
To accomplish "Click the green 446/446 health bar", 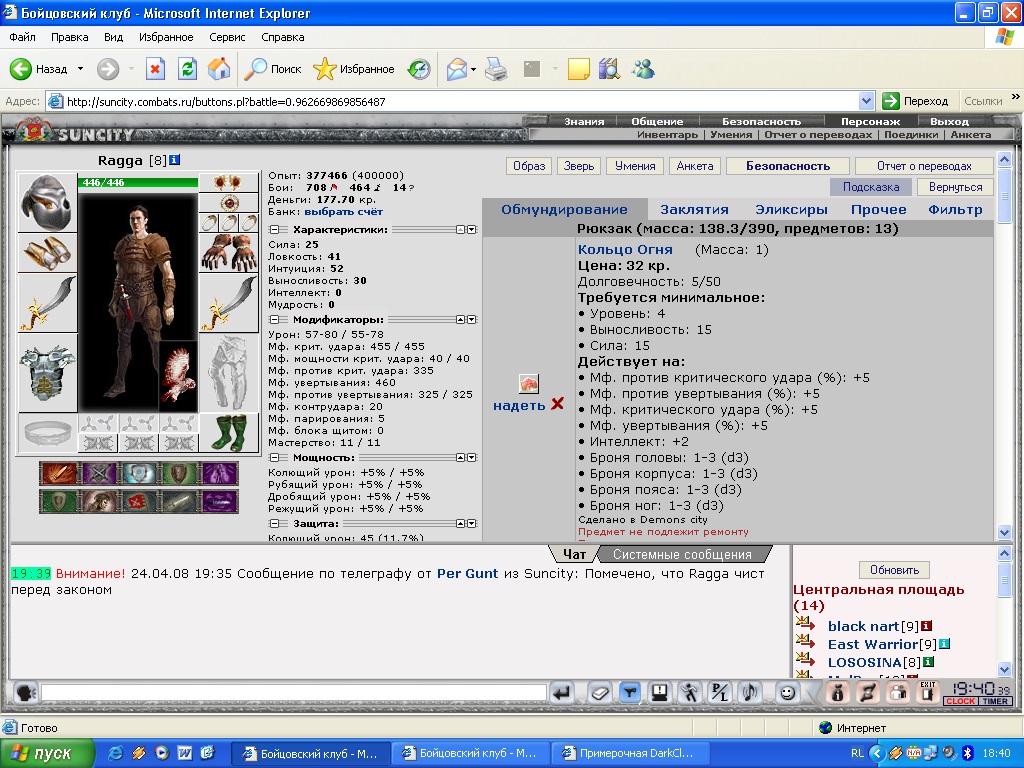I will coord(138,183).
